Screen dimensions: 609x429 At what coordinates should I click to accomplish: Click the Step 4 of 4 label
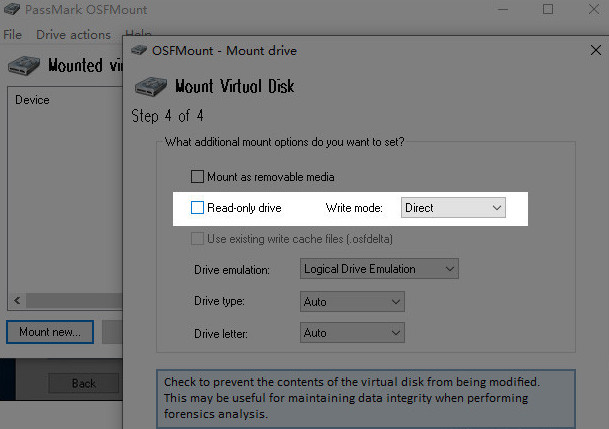pyautogui.click(x=167, y=116)
